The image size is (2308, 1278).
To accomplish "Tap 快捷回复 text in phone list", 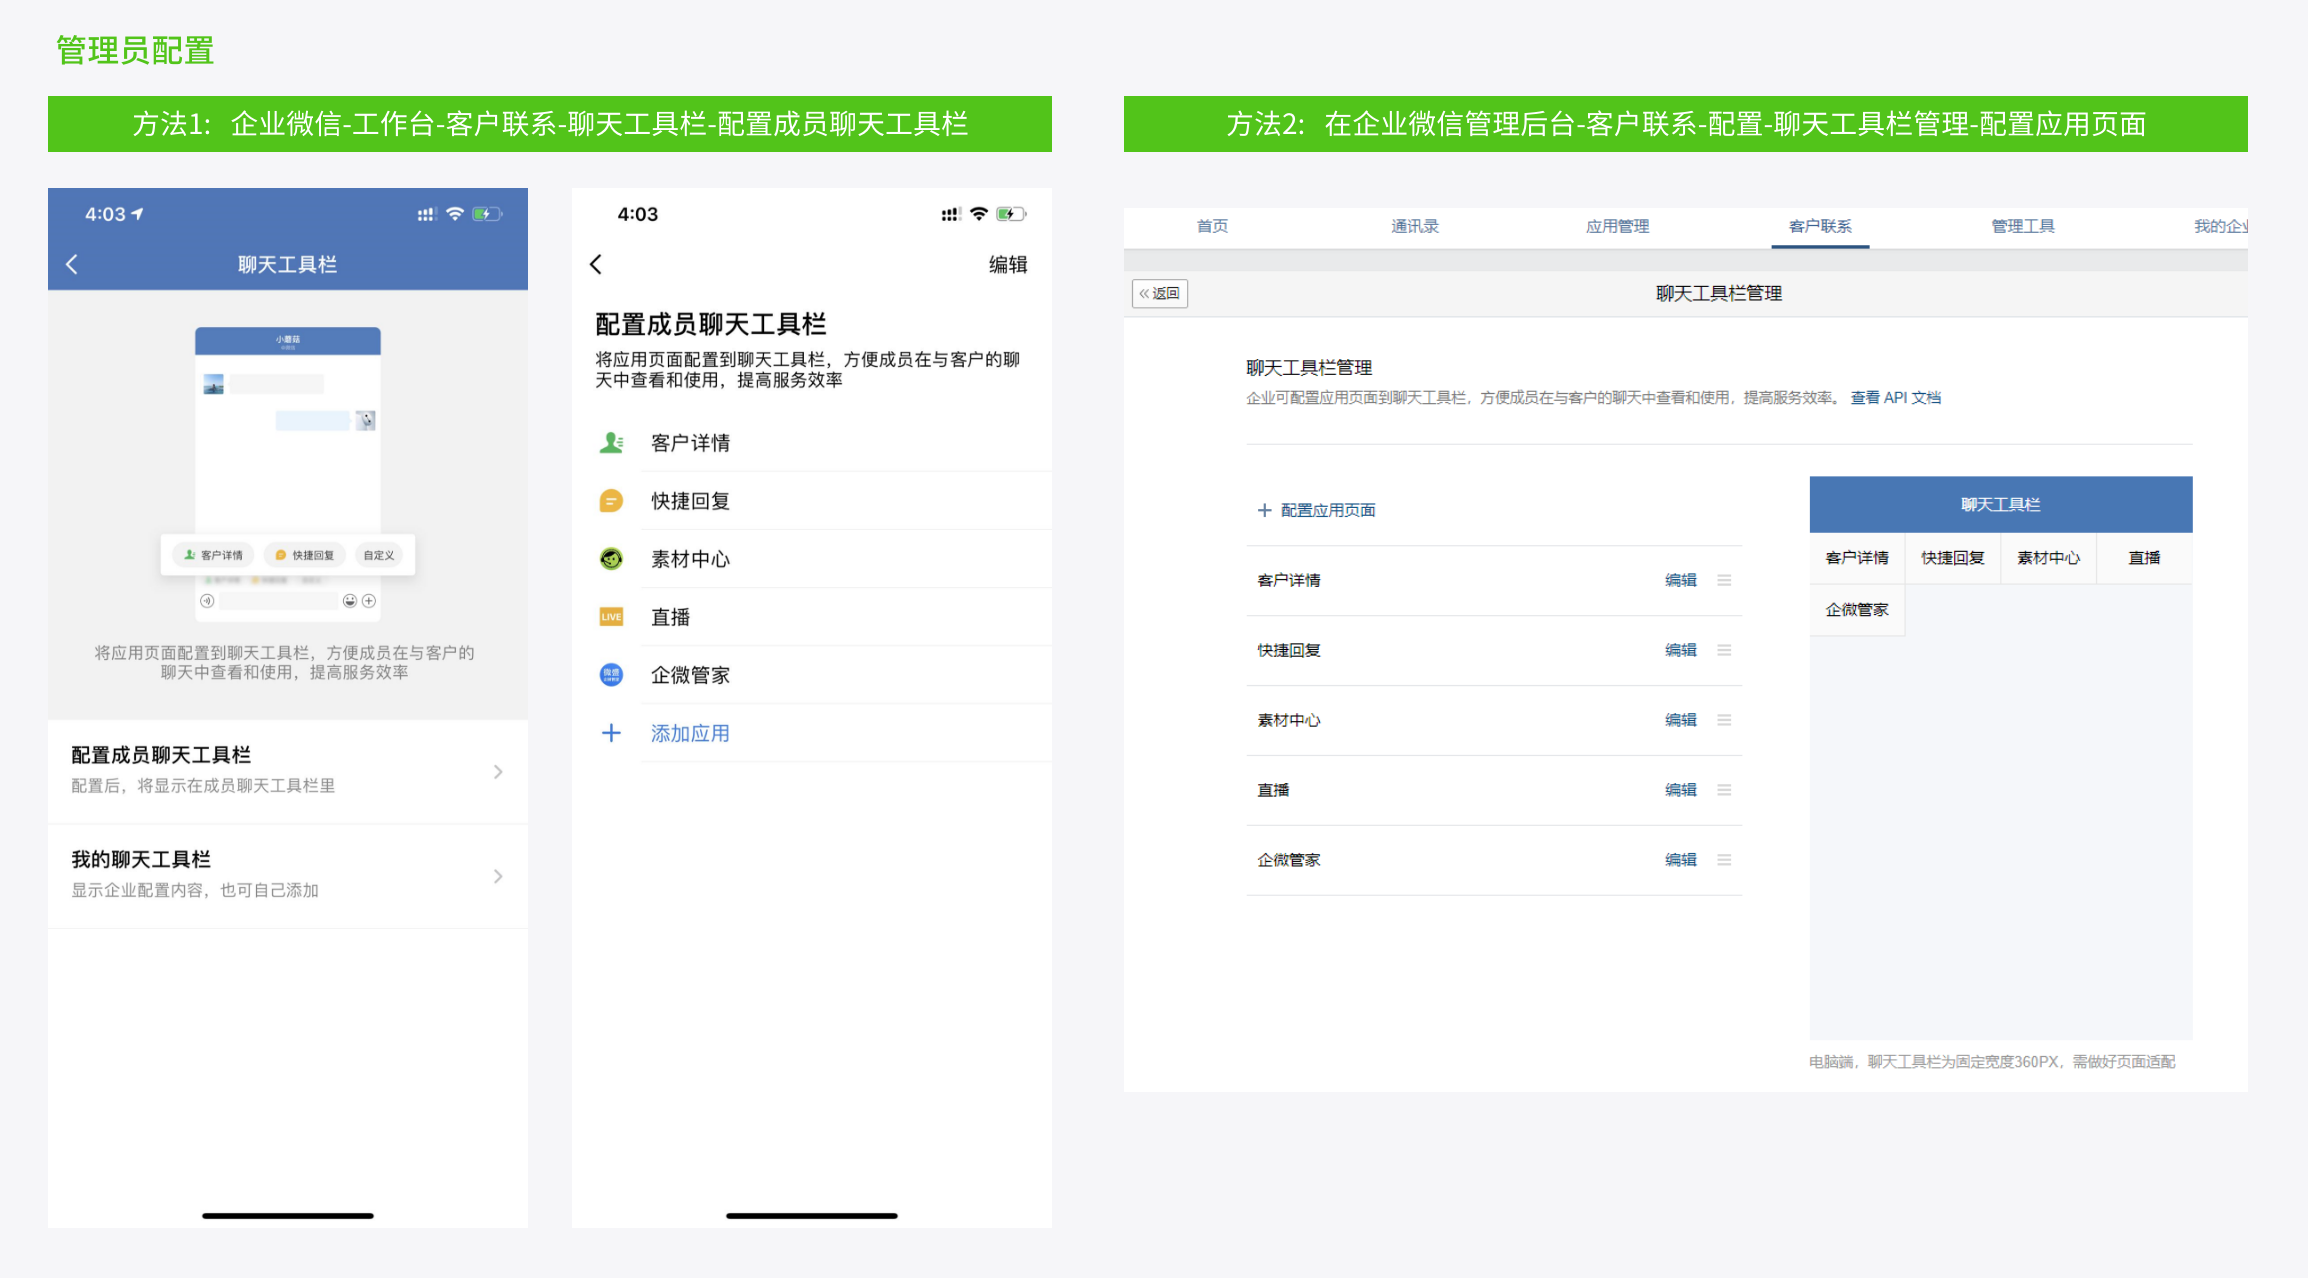I will pos(690,500).
